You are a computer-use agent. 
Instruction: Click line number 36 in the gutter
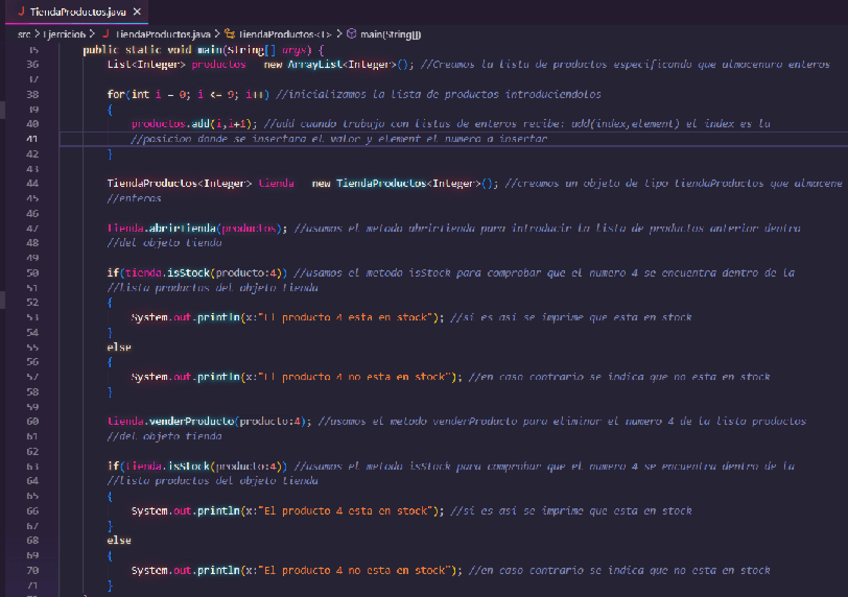point(33,64)
